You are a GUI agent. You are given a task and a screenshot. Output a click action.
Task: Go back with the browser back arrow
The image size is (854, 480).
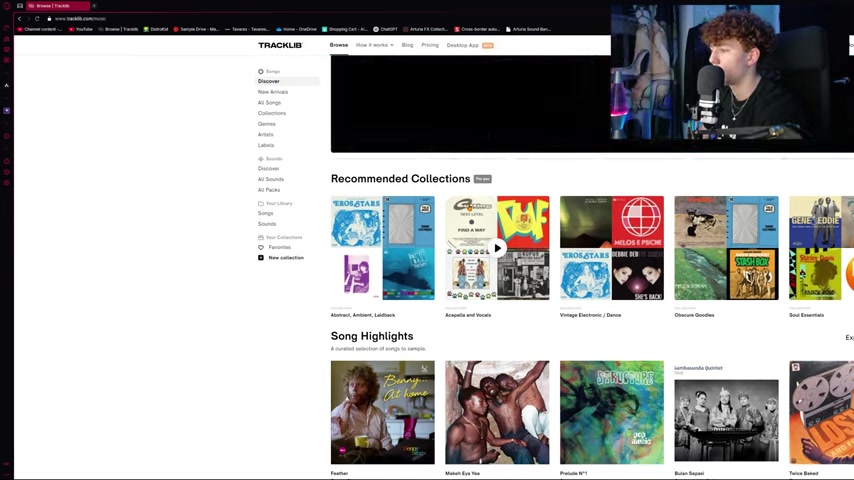tap(19, 19)
